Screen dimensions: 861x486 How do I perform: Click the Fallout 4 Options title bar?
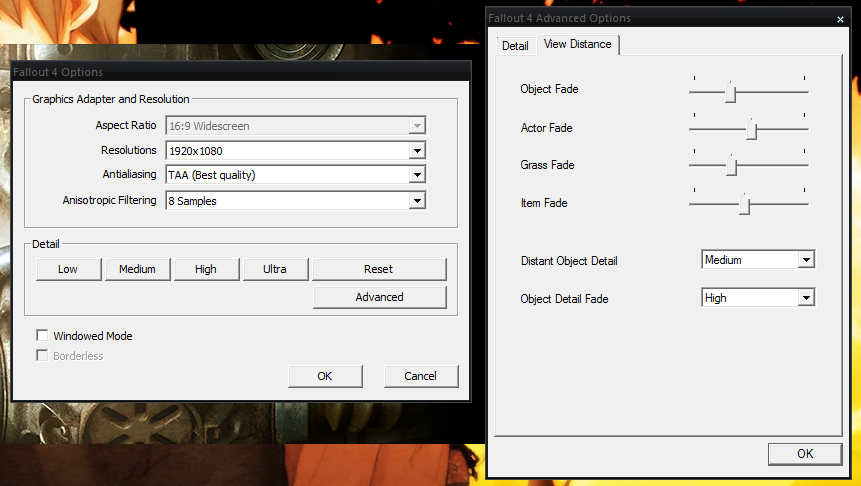(241, 72)
